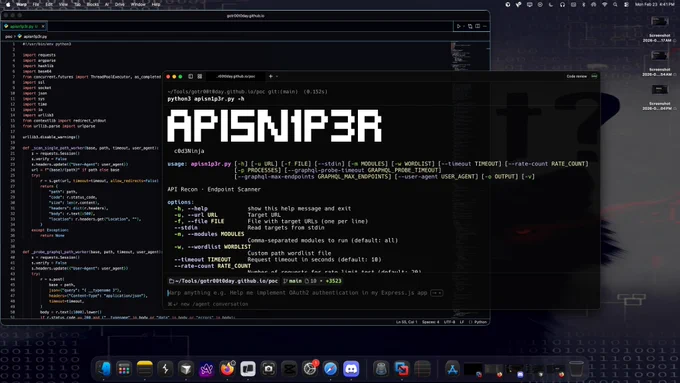Open the Warp application menu

(x=21, y=4)
